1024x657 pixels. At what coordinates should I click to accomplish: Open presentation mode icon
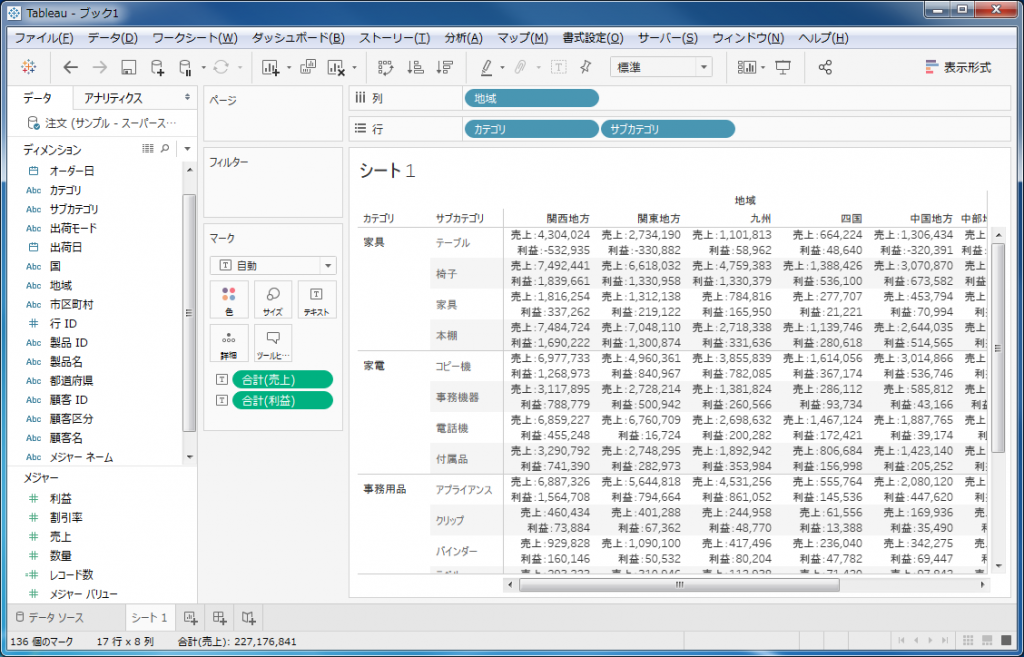tap(783, 67)
